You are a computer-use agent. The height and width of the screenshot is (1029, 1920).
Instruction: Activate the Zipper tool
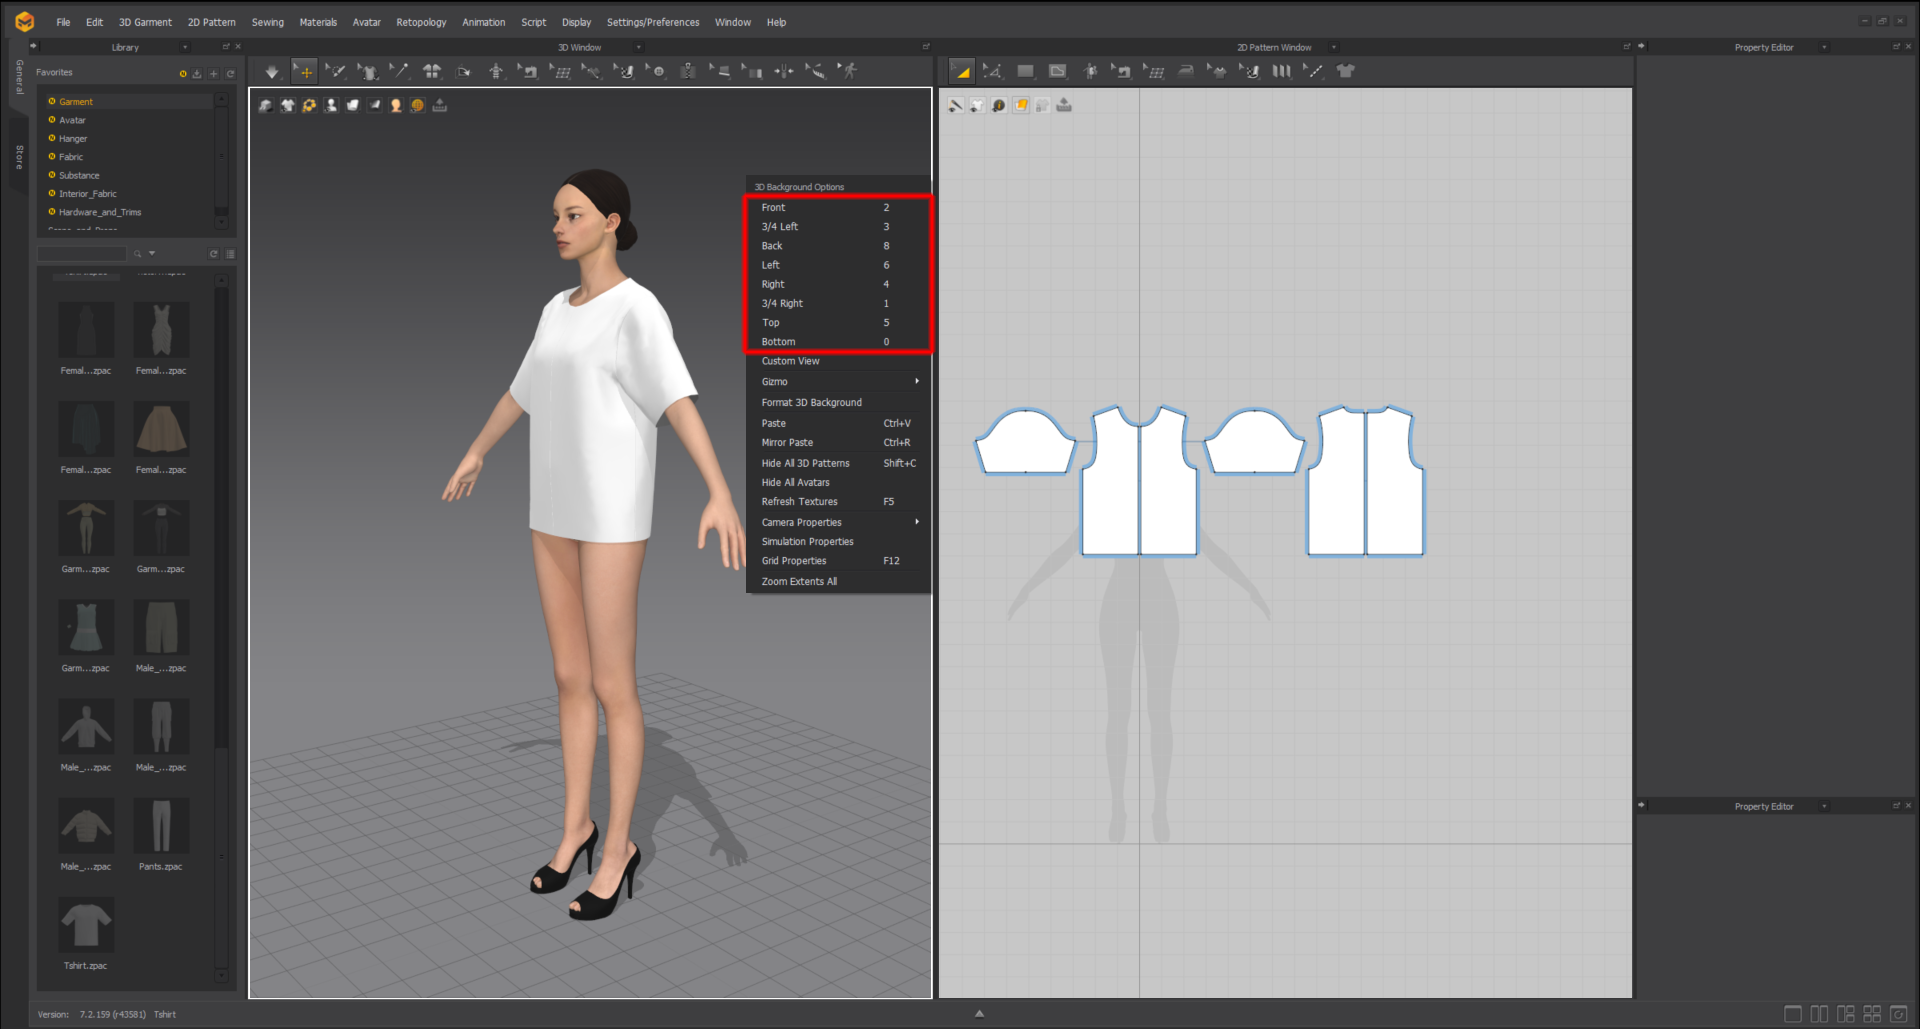tap(690, 71)
